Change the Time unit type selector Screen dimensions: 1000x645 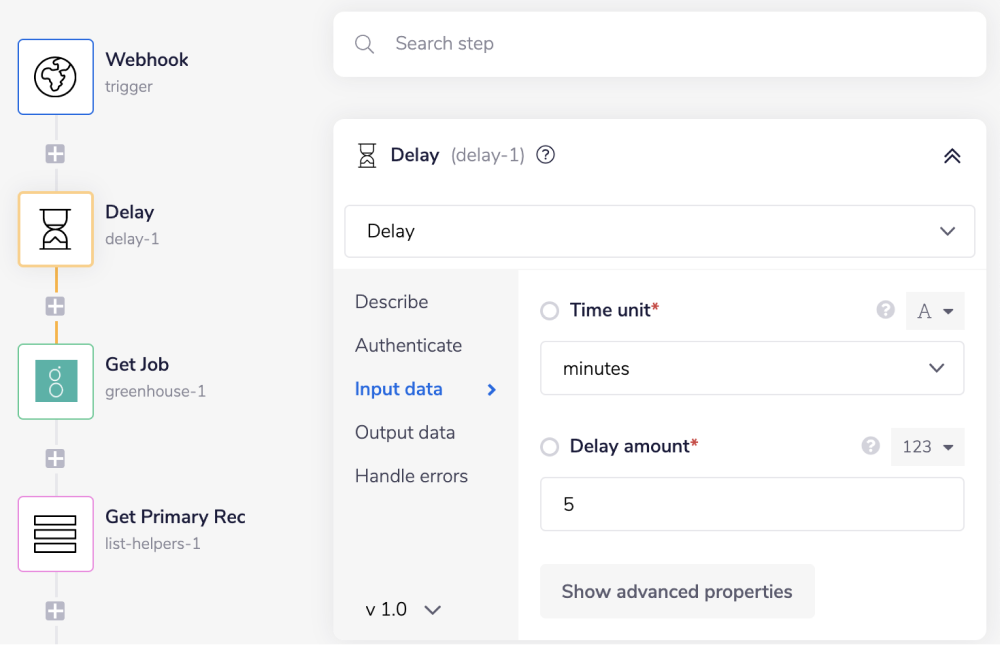coord(935,311)
